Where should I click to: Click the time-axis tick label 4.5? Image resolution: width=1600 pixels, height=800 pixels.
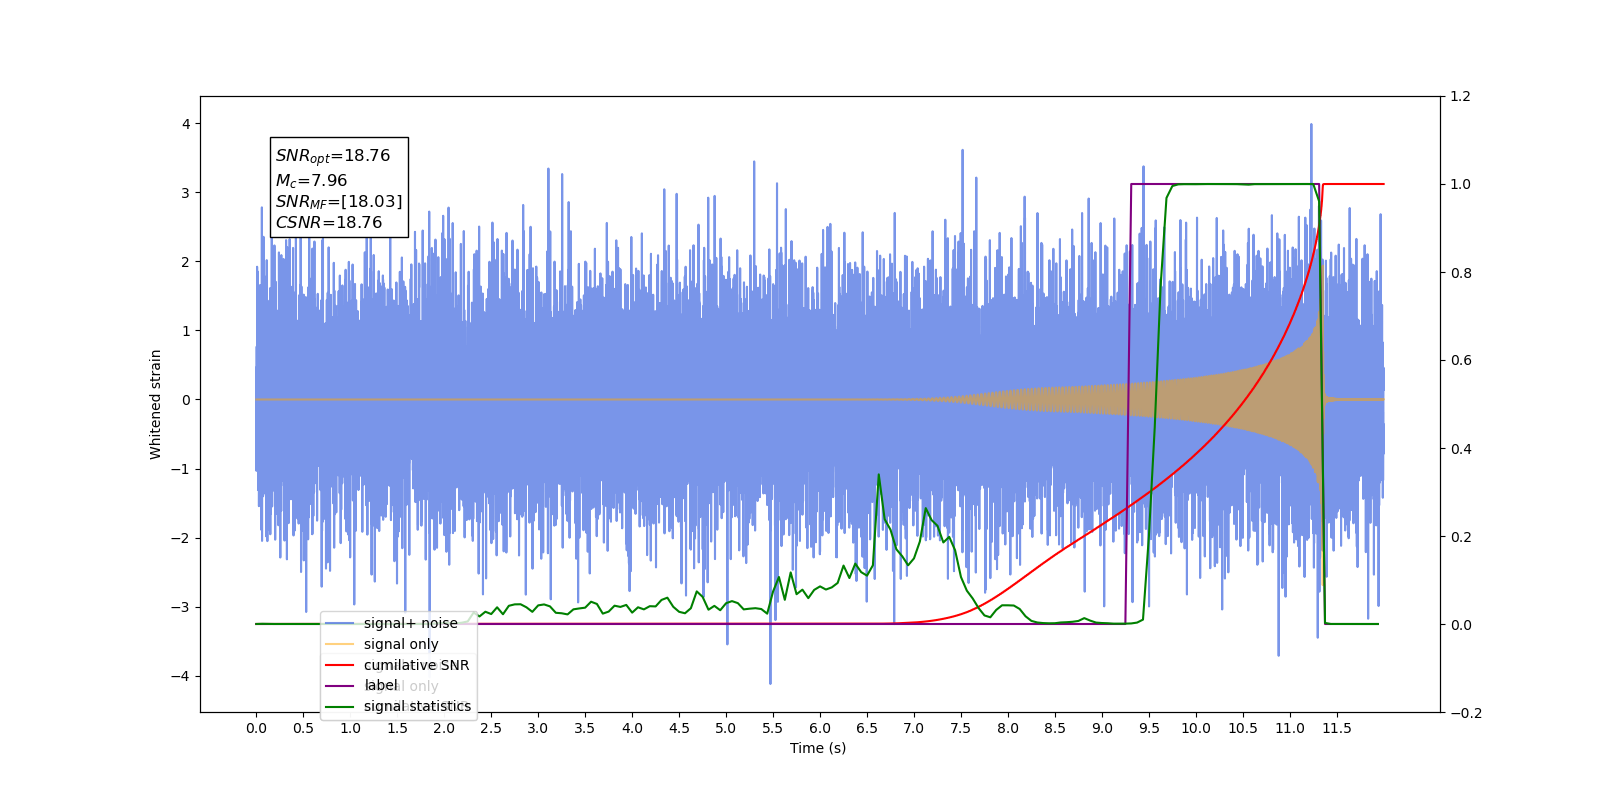[x=679, y=728]
